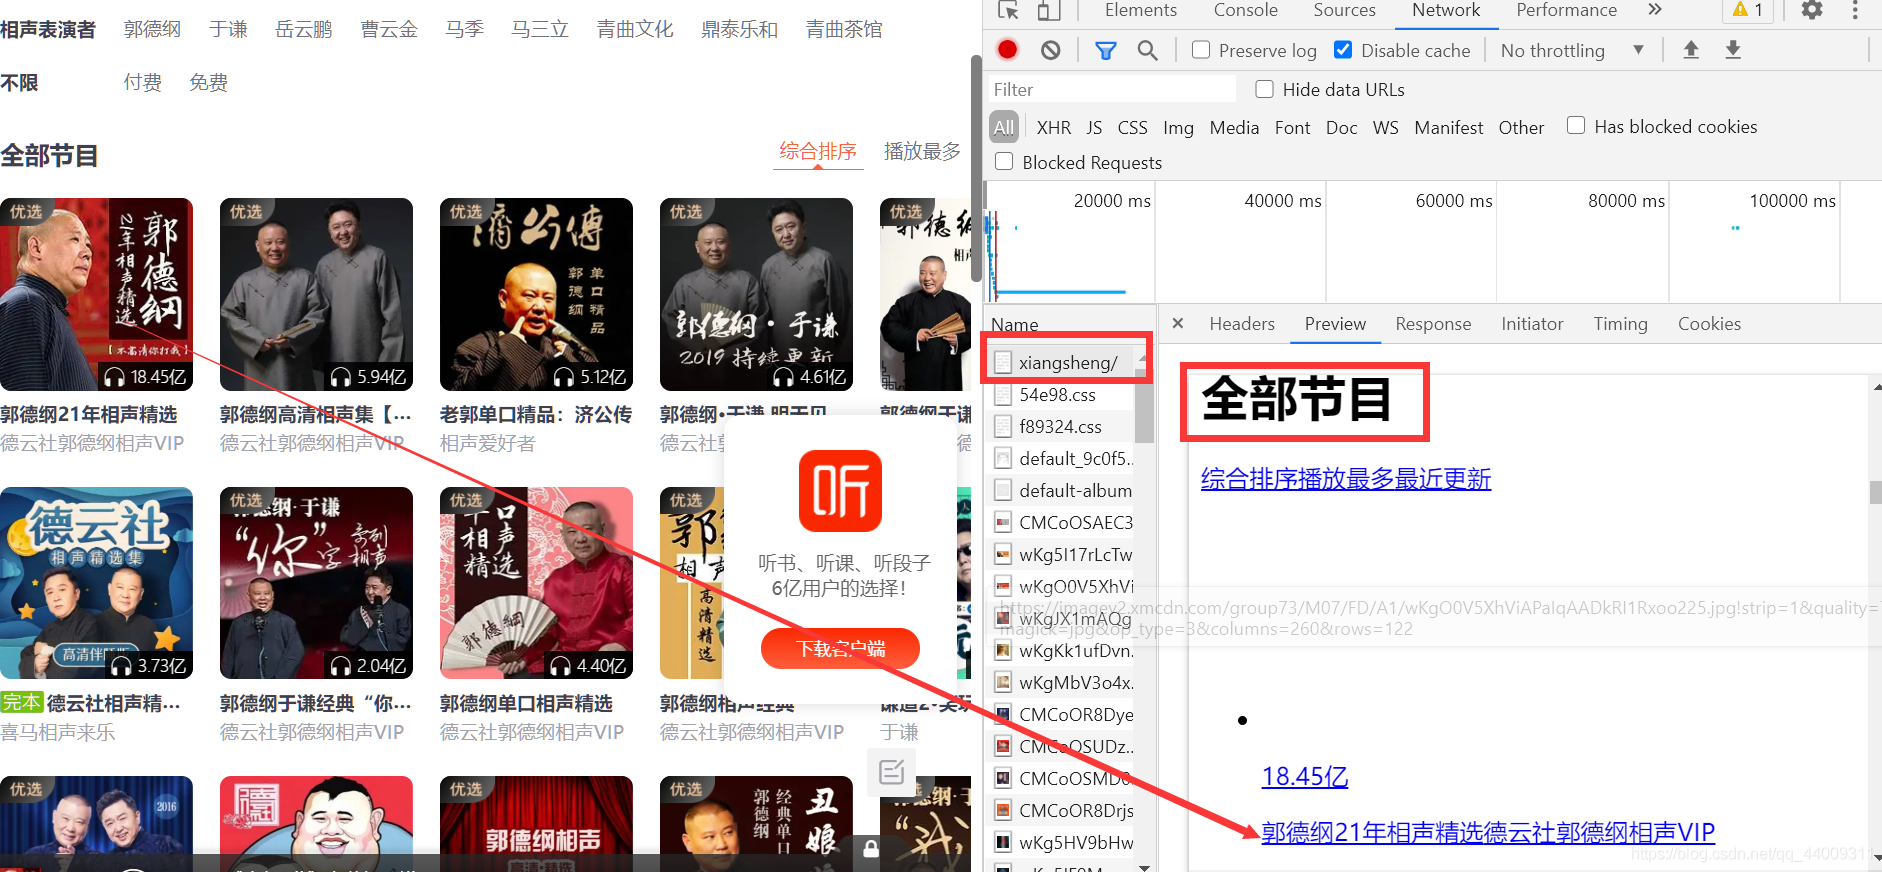The height and width of the screenshot is (872, 1882).
Task: Uncheck Disable cache checkbox
Action: pyautogui.click(x=1343, y=50)
